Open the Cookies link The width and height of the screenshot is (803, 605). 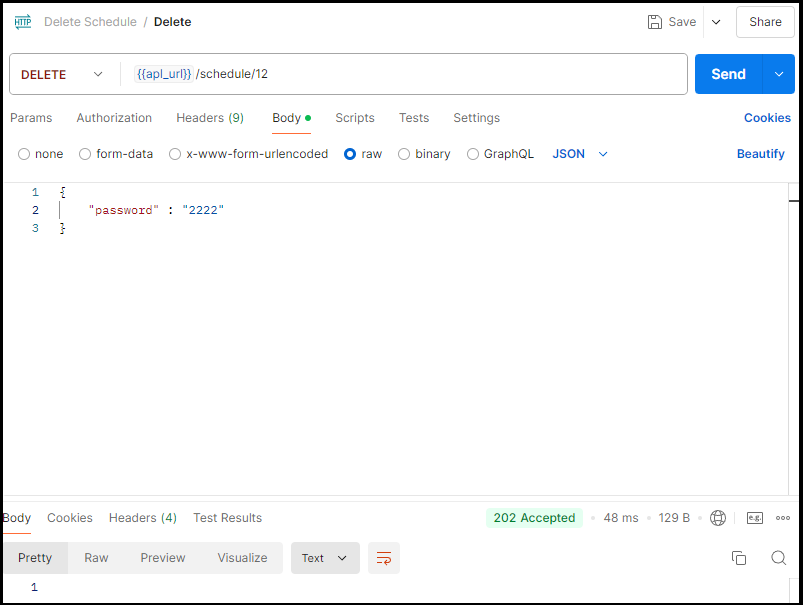767,118
